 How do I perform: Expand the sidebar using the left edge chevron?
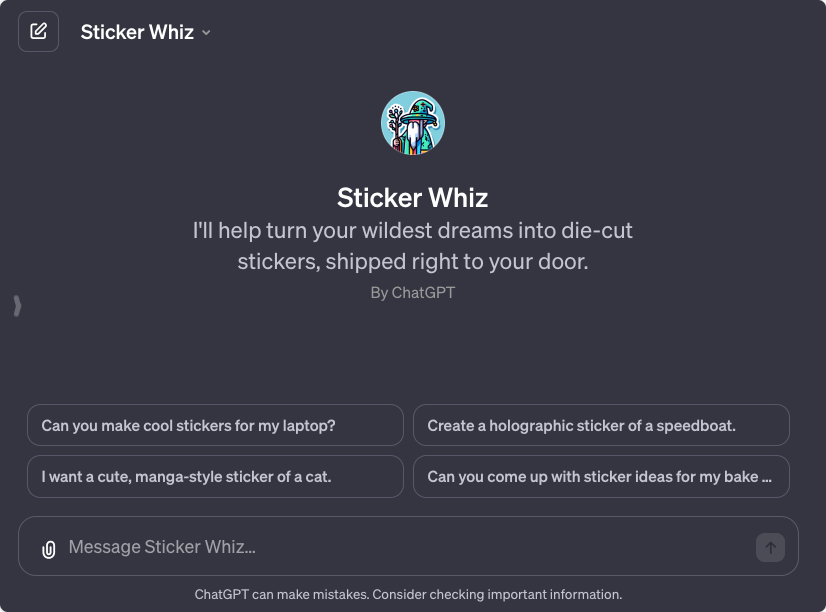(x=16, y=306)
